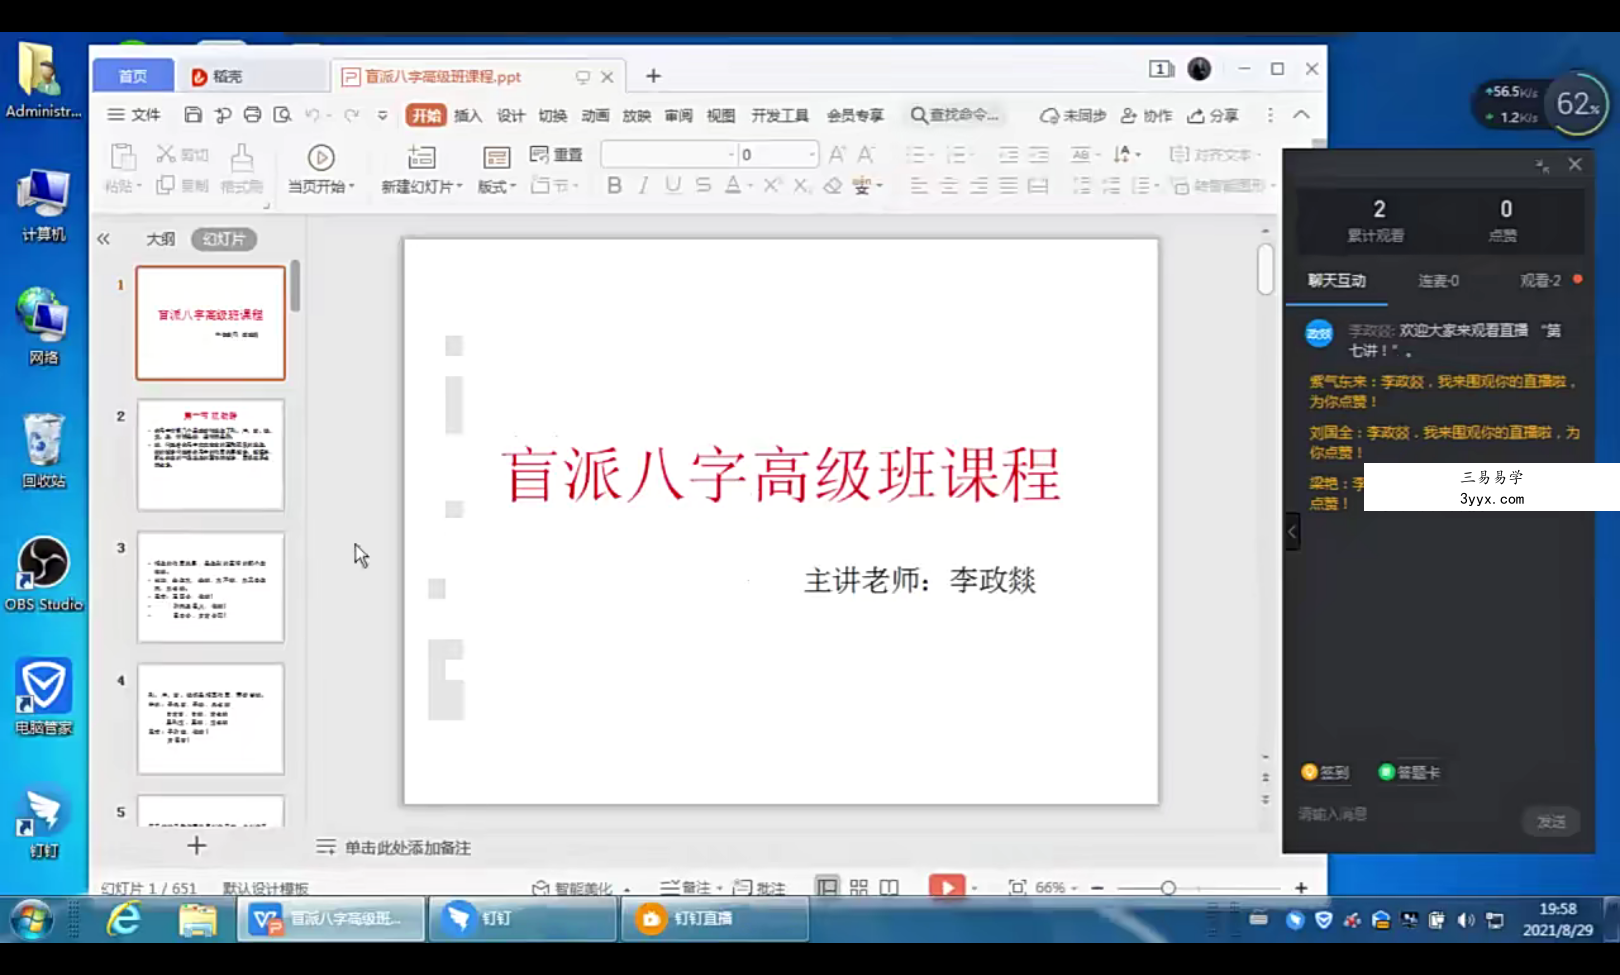The height and width of the screenshot is (975, 1620).
Task: Select slide 3 thumbnail
Action: click(210, 587)
